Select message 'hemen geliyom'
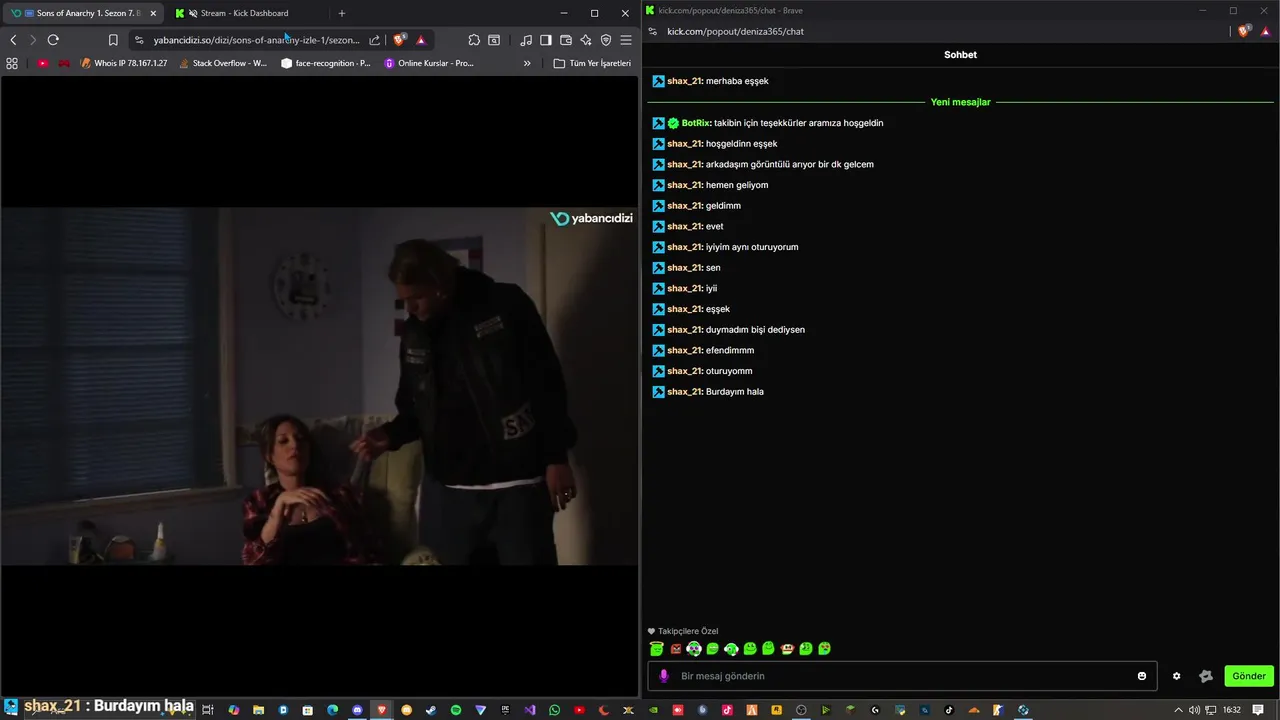The height and width of the screenshot is (720, 1280). 737,185
